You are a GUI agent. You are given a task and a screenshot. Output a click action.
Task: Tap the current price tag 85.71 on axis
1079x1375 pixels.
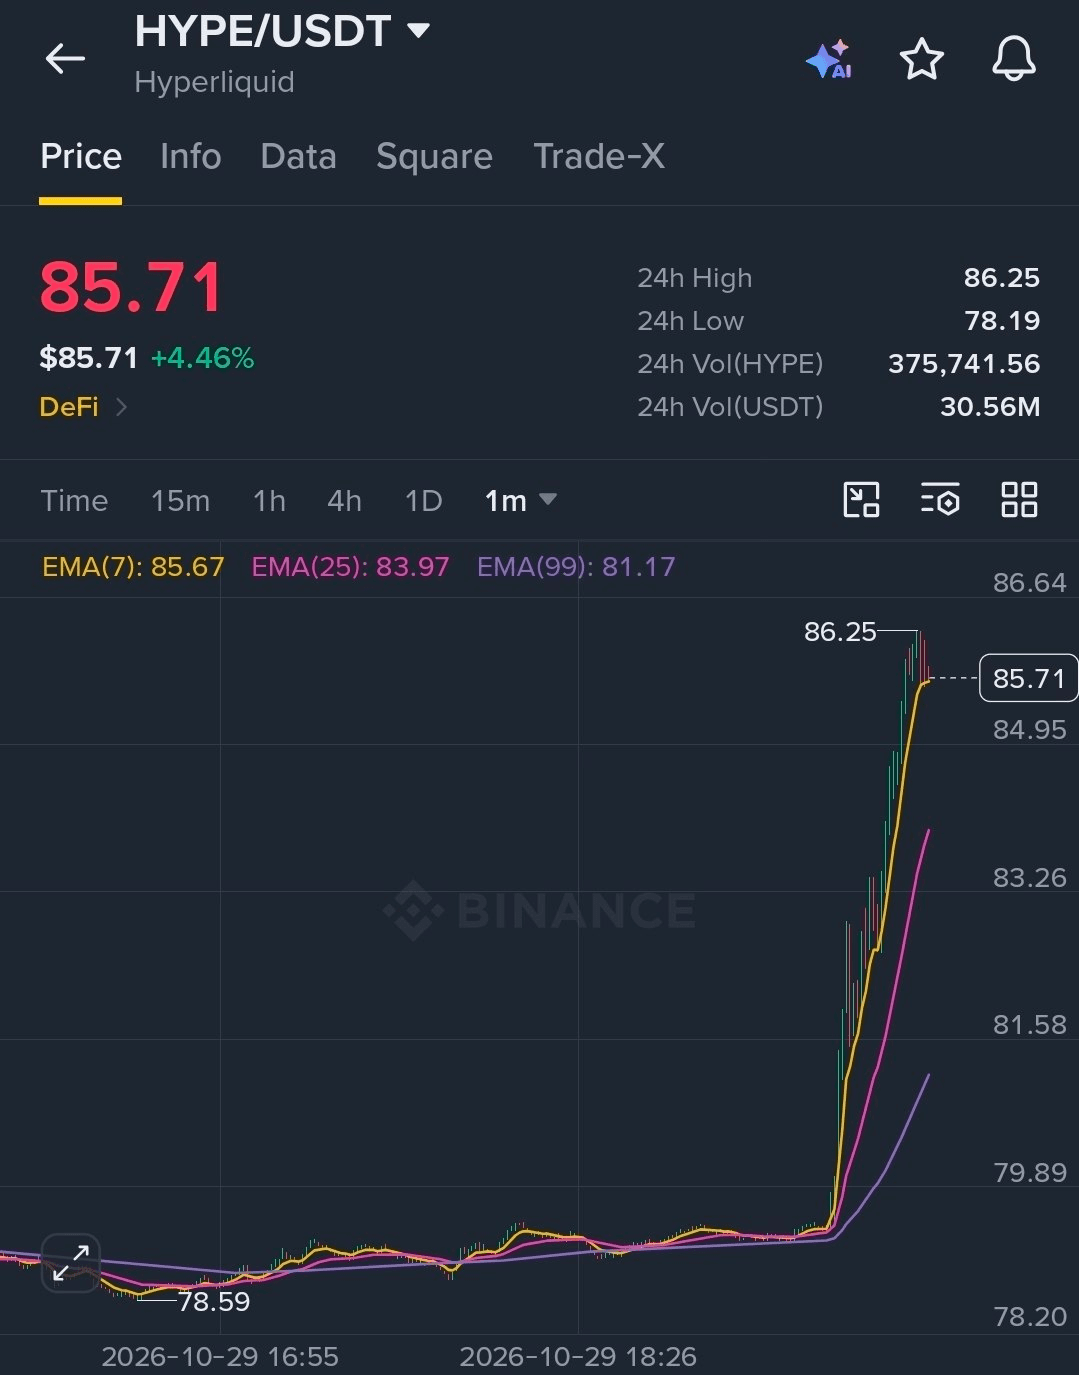tap(1028, 678)
